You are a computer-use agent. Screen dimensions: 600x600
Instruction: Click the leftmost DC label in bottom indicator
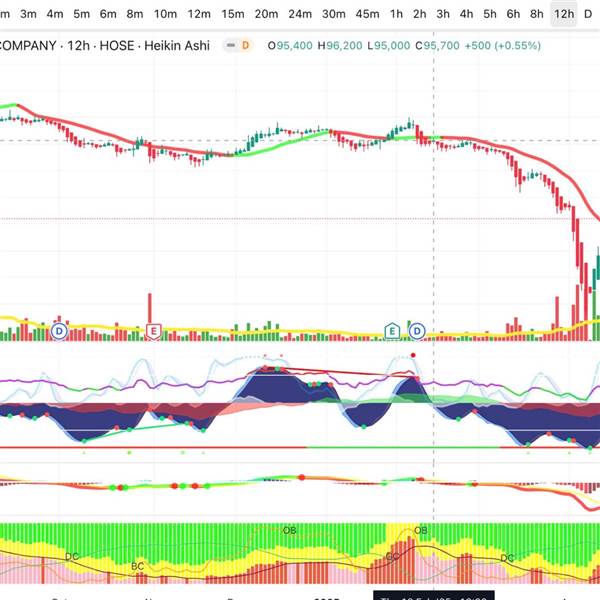coord(72,556)
